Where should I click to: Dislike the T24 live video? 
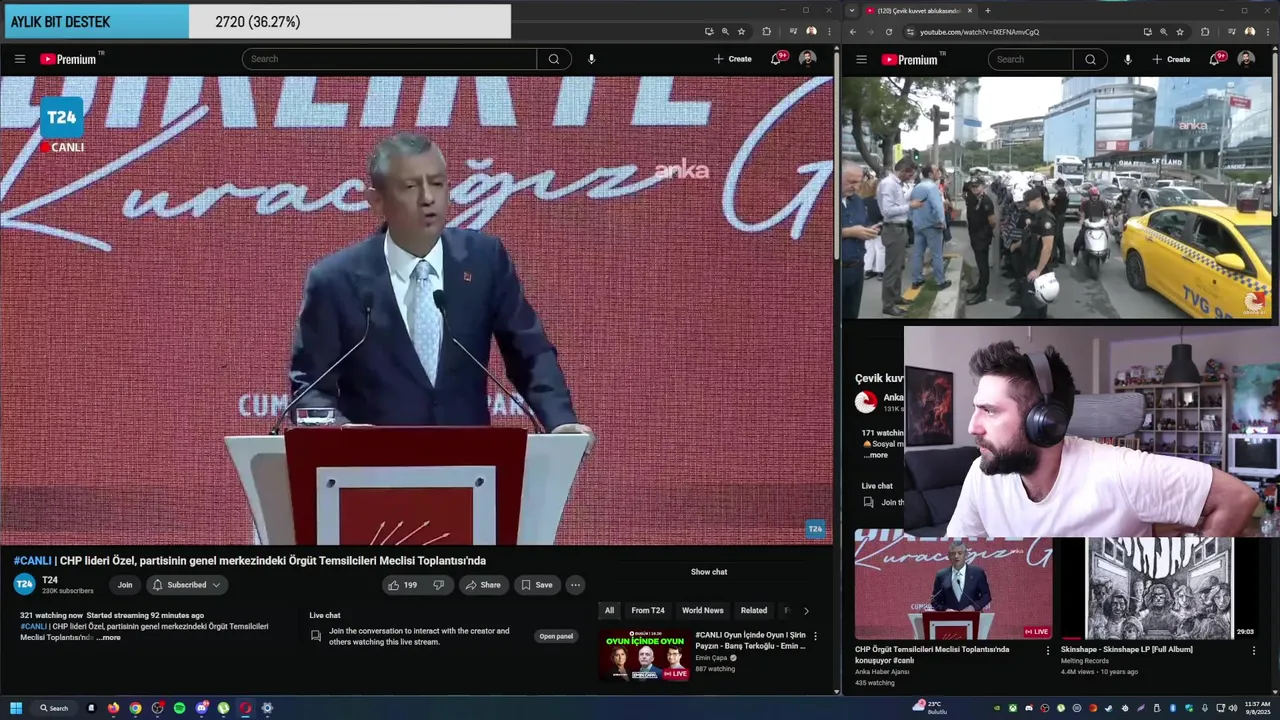pyautogui.click(x=438, y=585)
